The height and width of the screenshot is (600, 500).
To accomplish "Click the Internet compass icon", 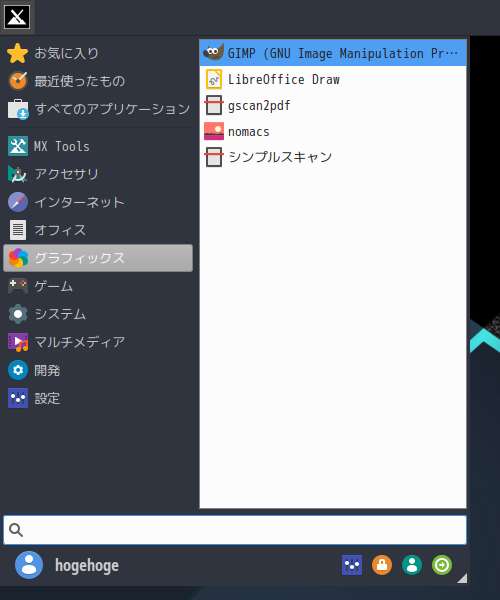I will 18,202.
